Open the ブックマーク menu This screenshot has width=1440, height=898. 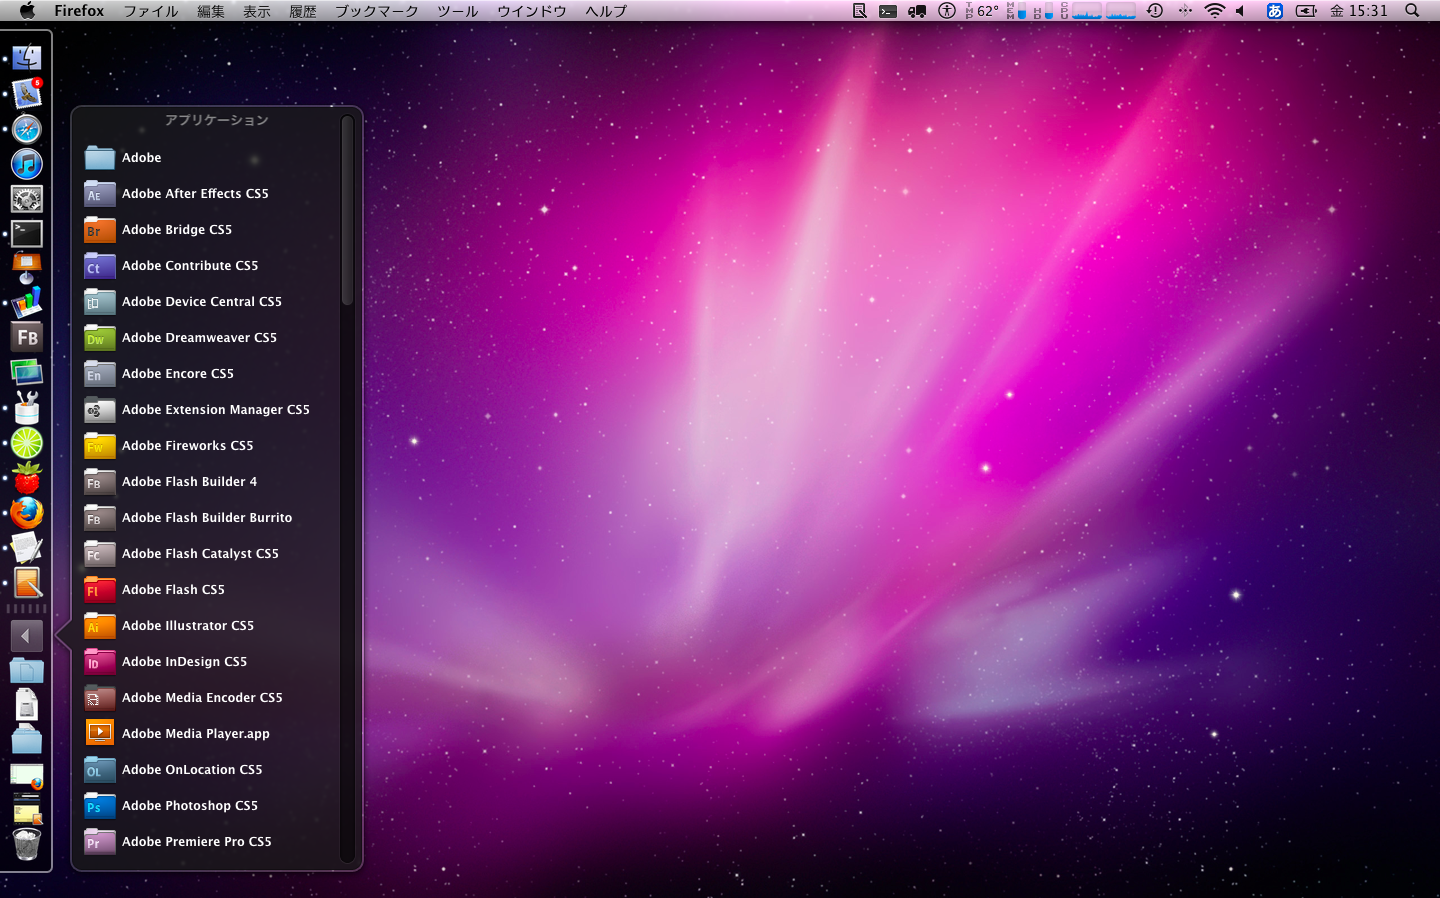(376, 11)
